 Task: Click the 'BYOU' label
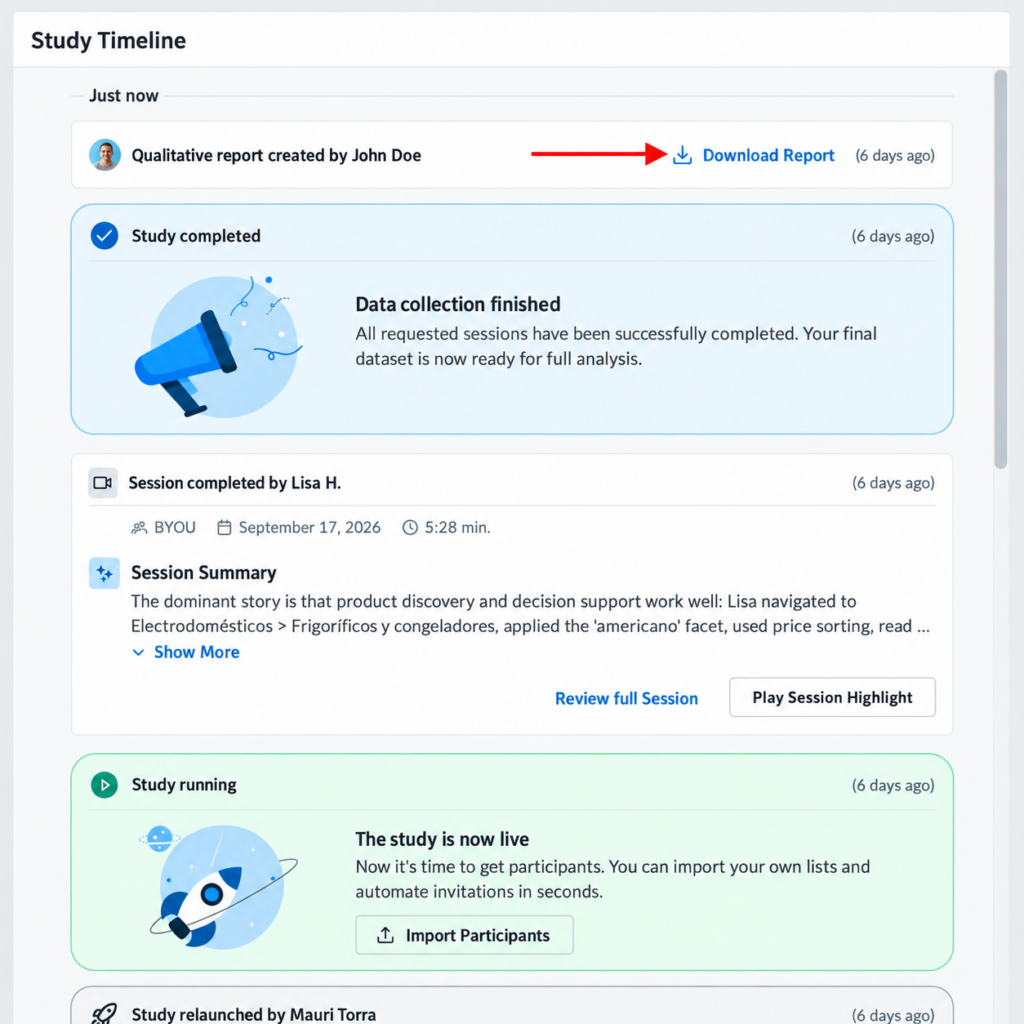(175, 528)
